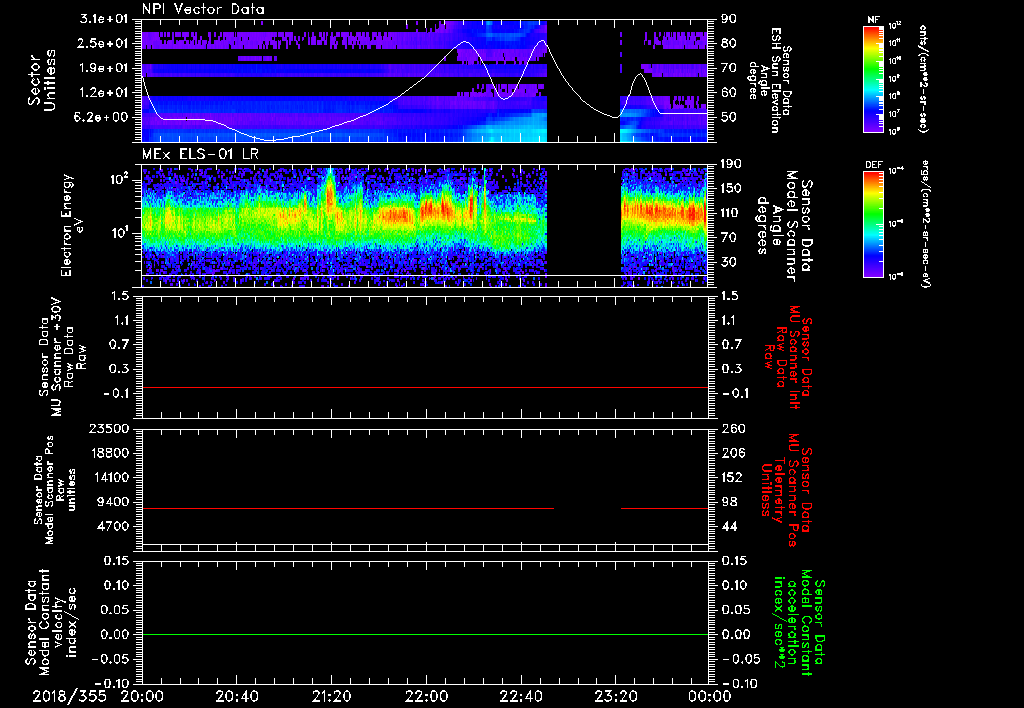Click the 22:00 time tick label

pos(426,696)
